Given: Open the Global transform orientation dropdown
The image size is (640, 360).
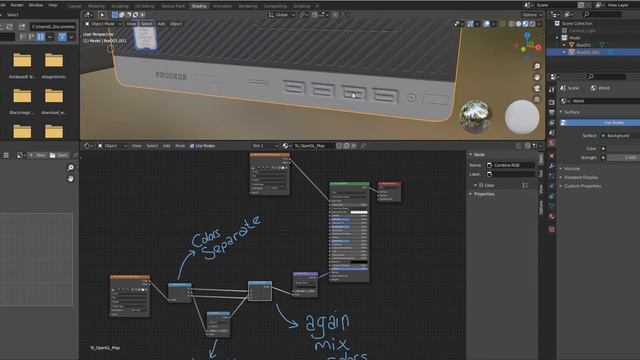Looking at the screenshot, I should [x=282, y=15].
